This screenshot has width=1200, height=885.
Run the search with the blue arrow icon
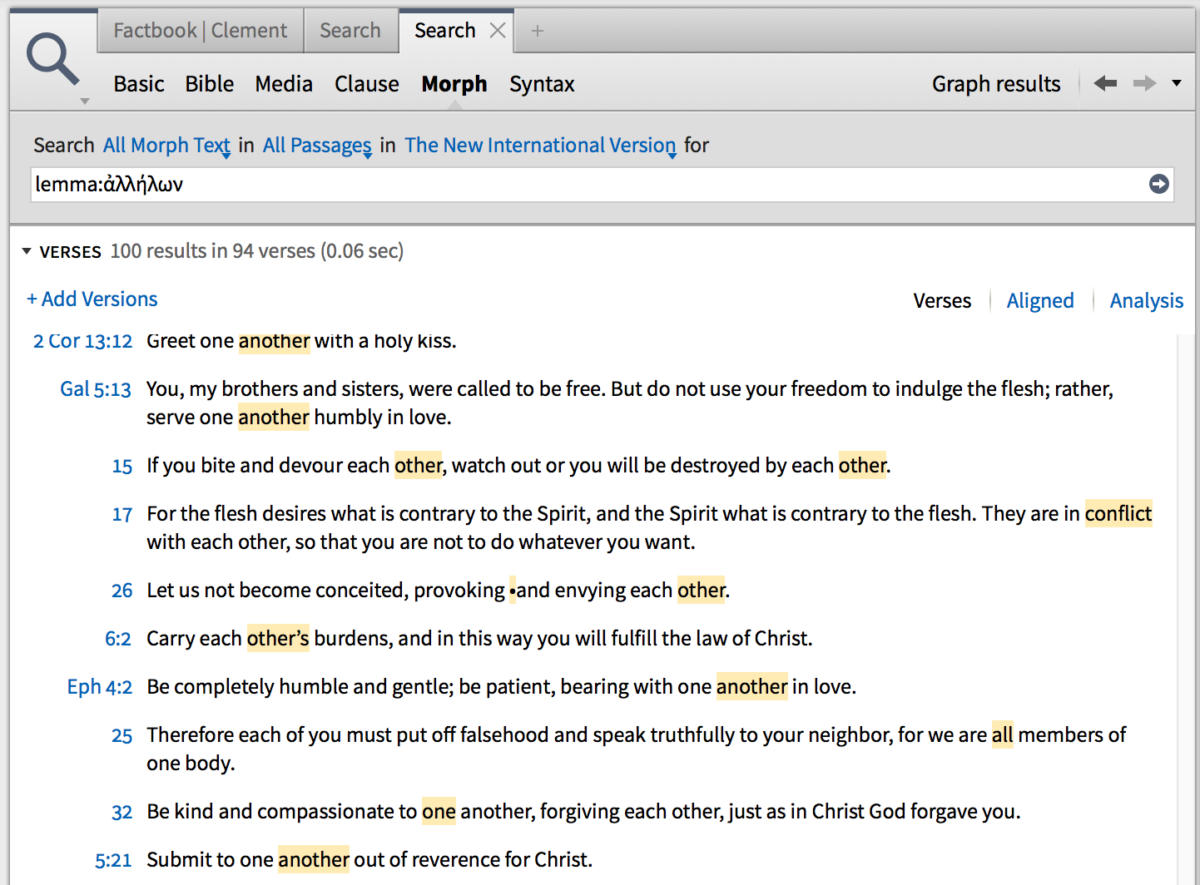pos(1157,184)
